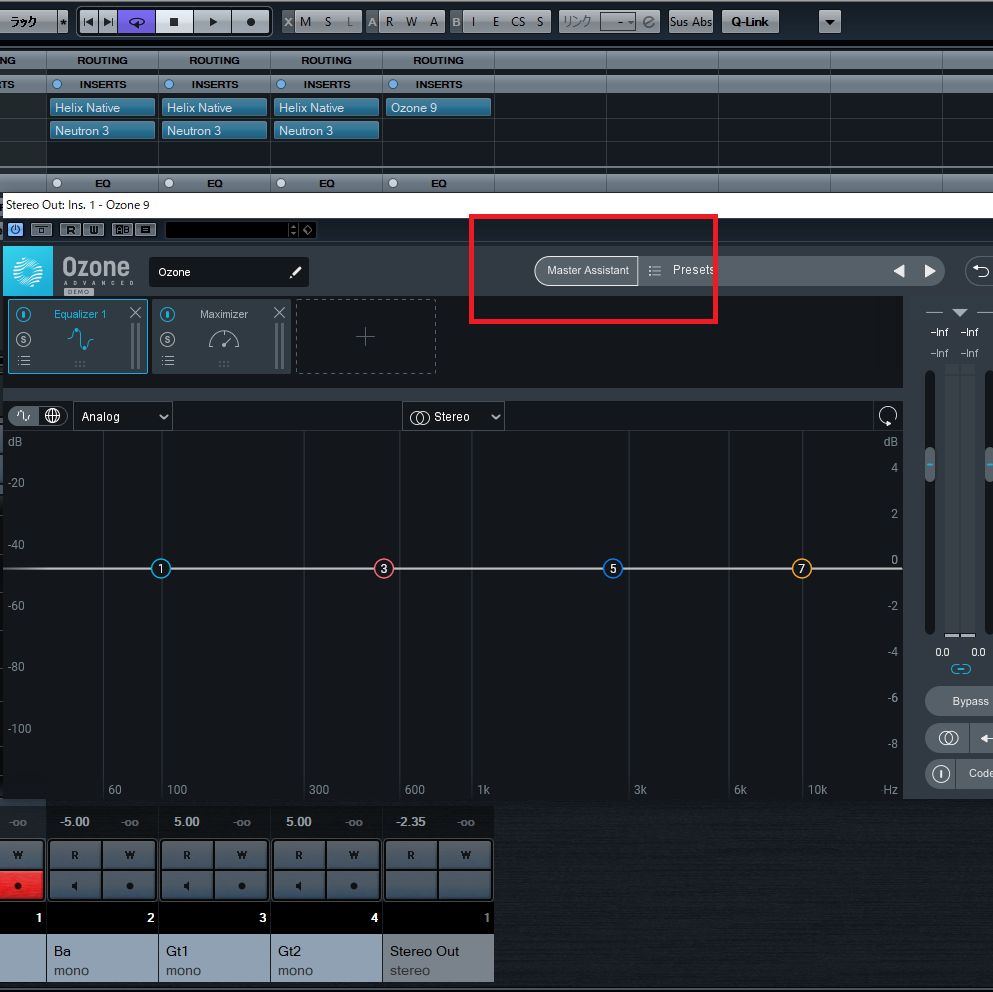Screen dimensions: 993x992
Task: Click the Q-Link button
Action: 750,22
